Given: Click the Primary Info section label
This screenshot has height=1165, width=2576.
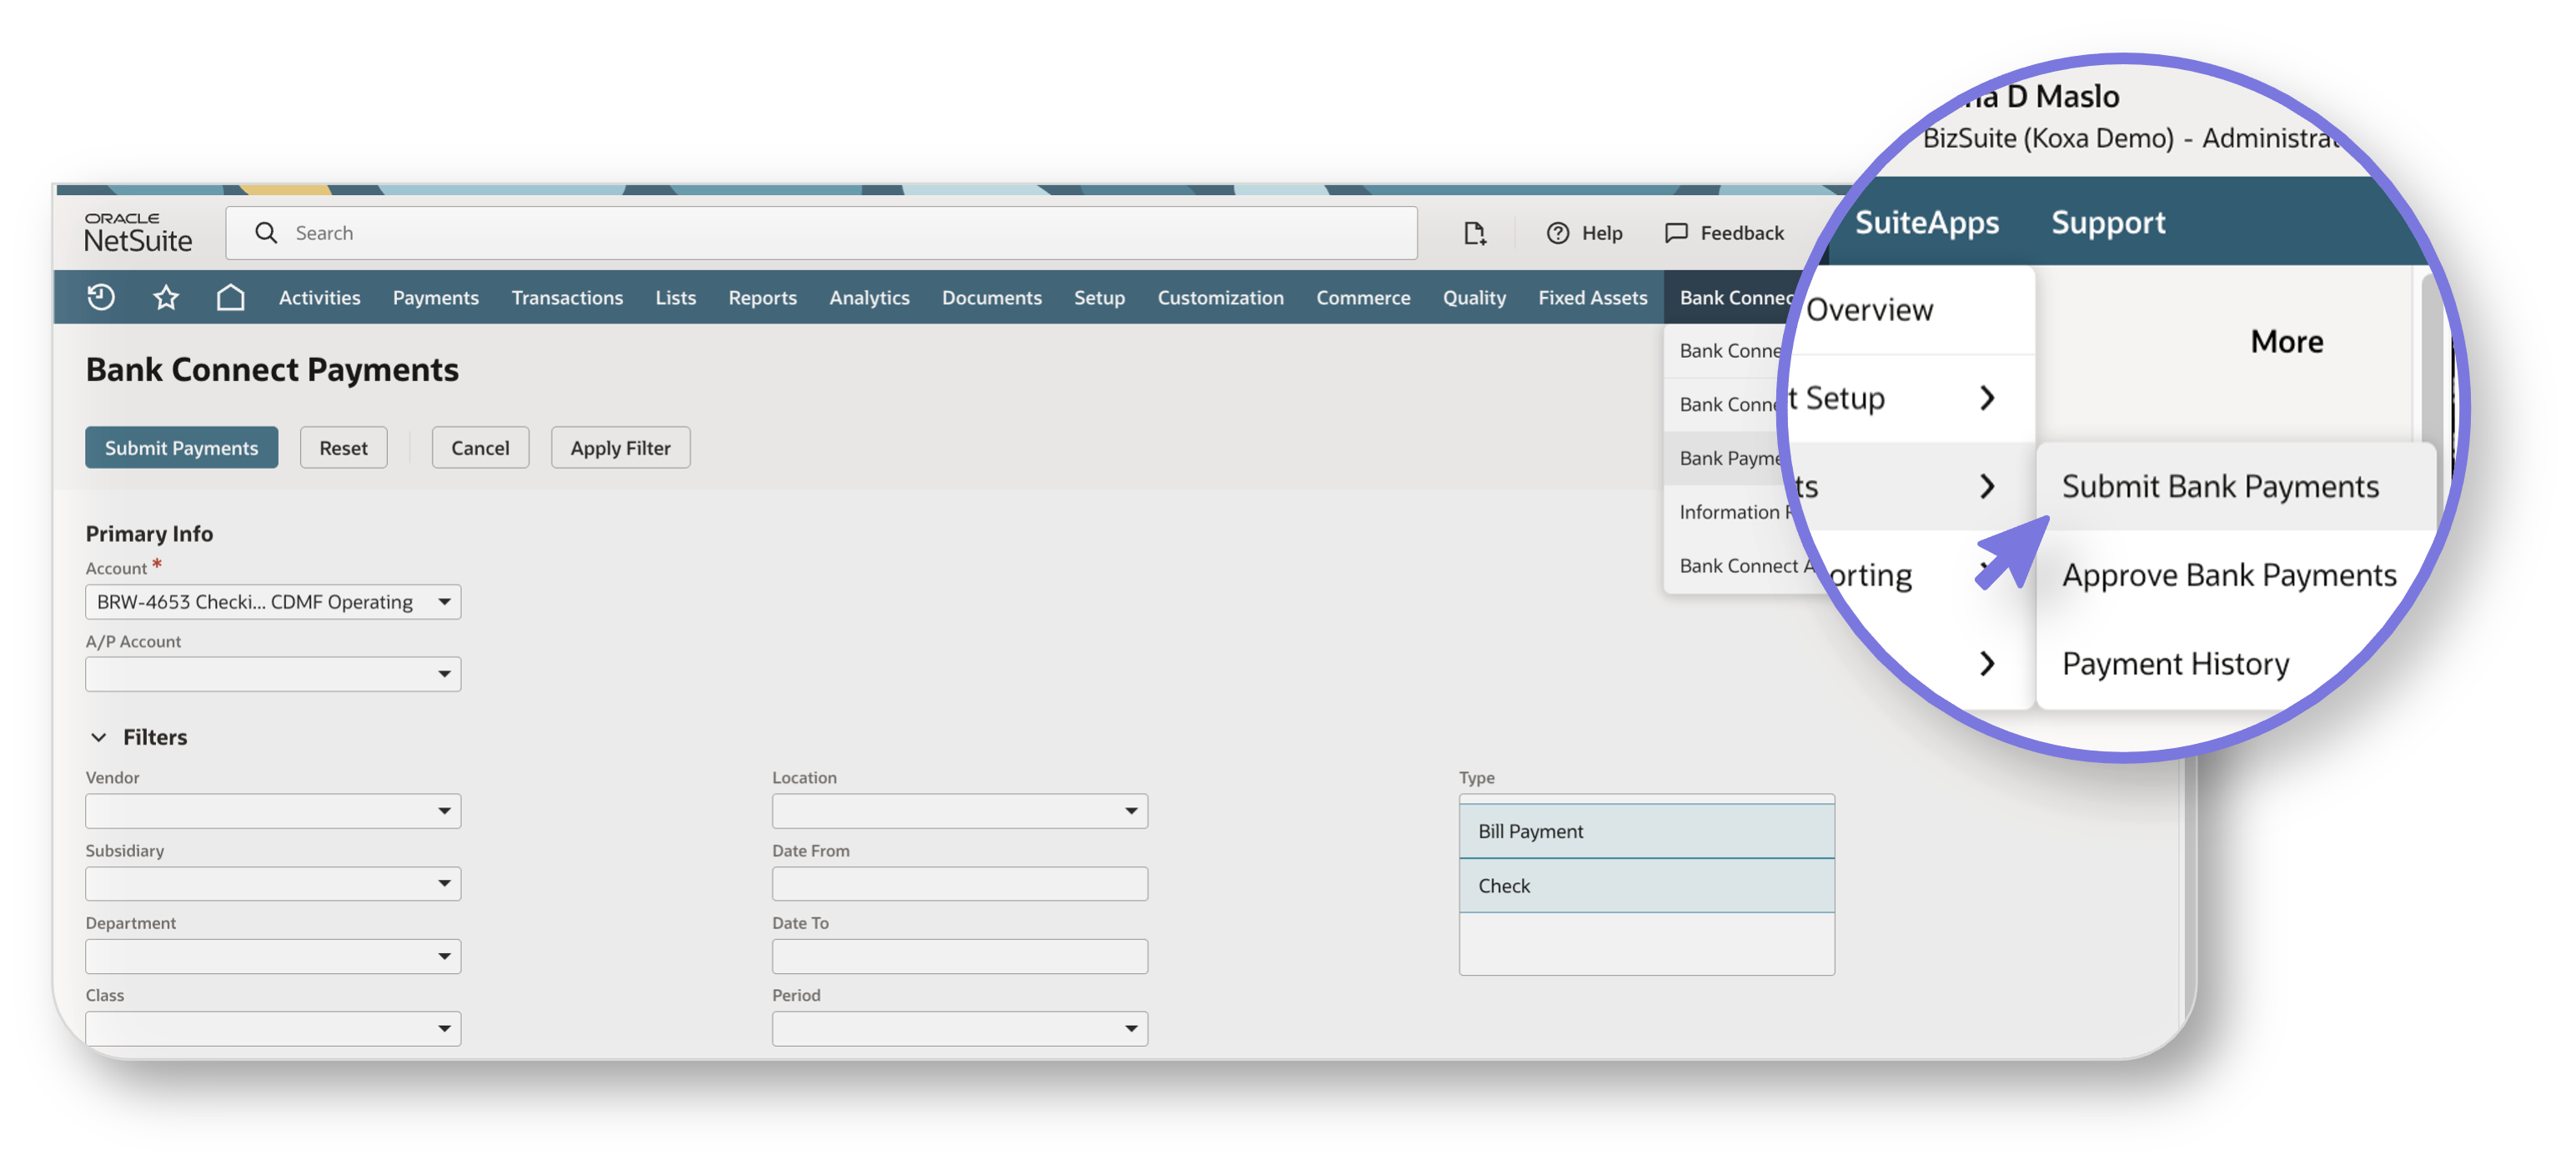Looking at the screenshot, I should 149,534.
